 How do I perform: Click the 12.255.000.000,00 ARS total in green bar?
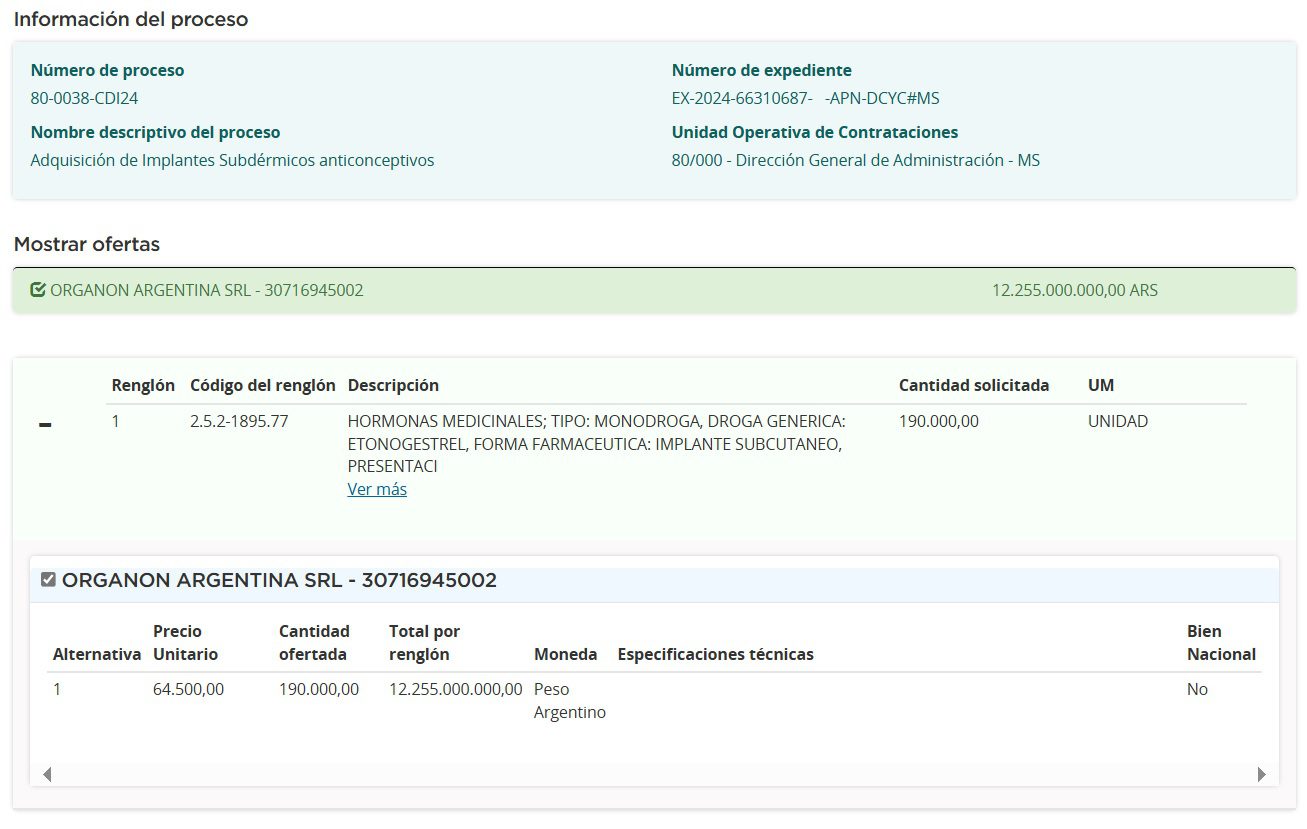[x=1074, y=290]
